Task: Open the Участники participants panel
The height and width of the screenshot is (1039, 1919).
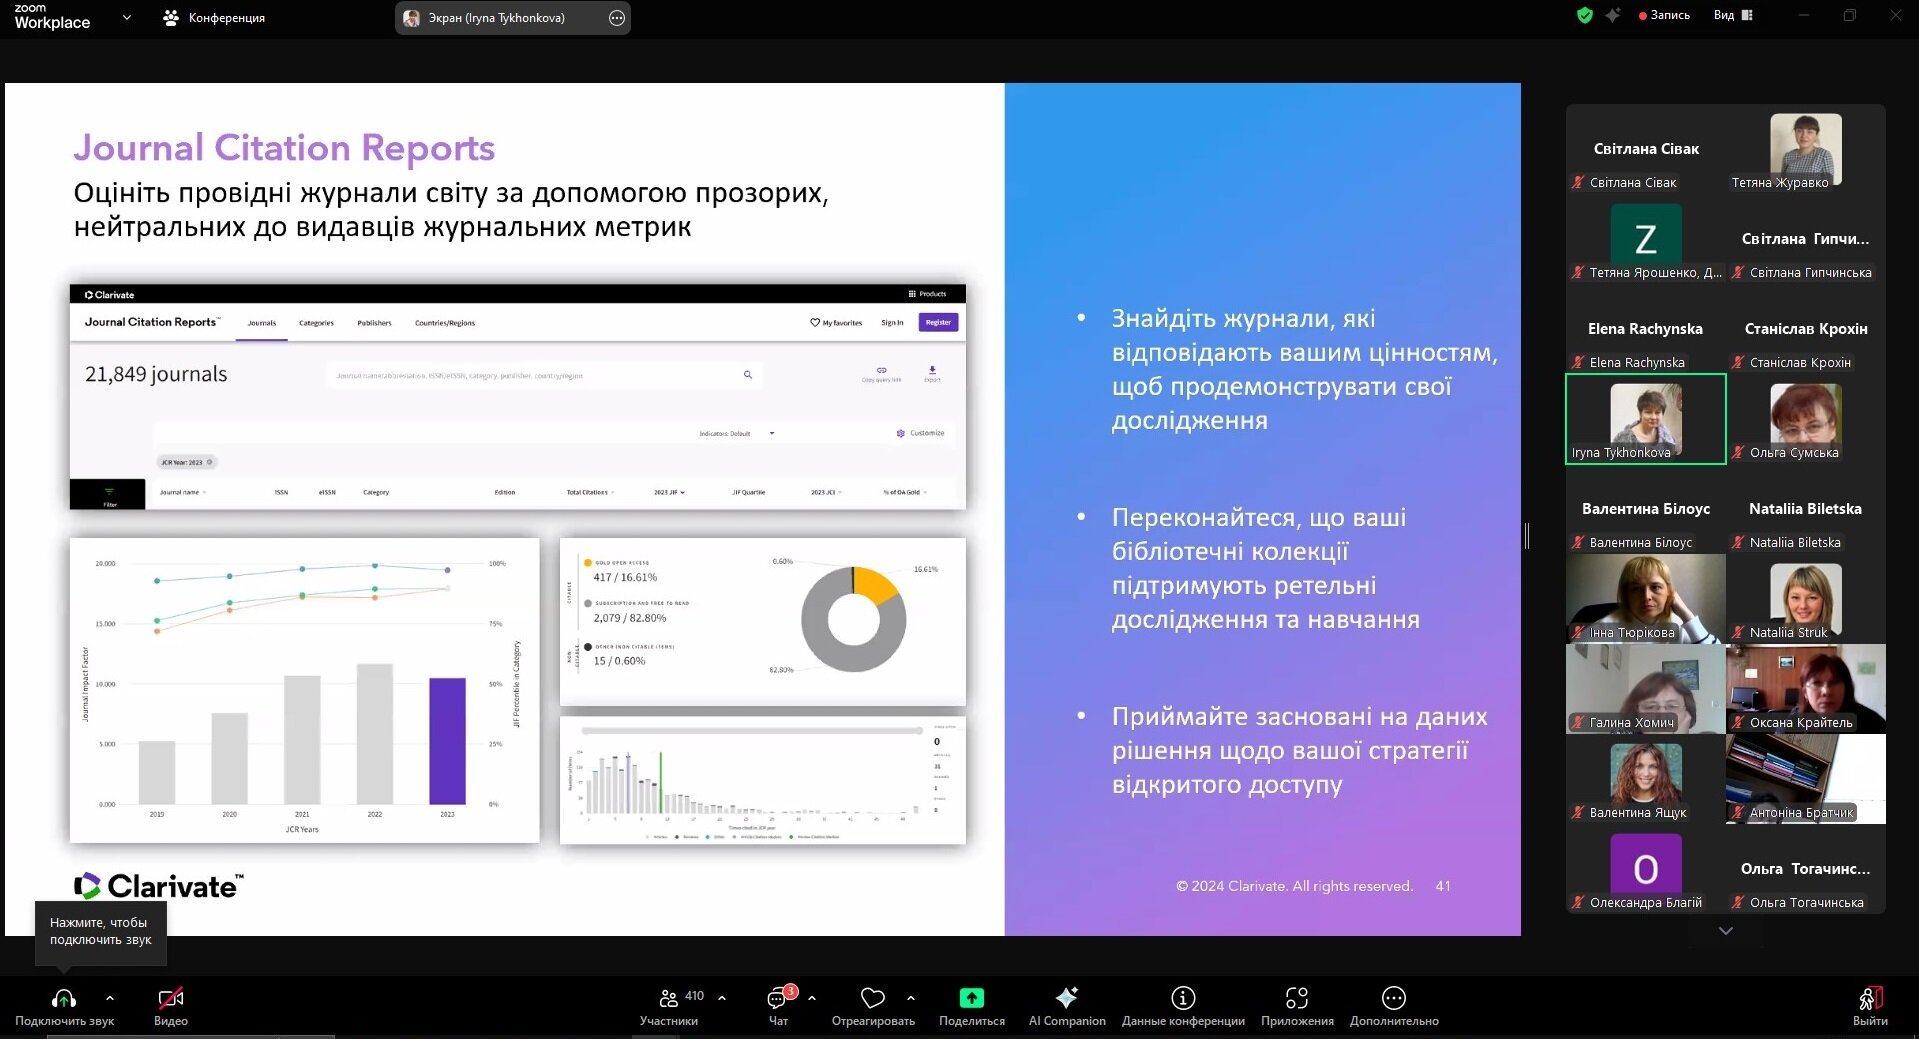Action: point(669,998)
